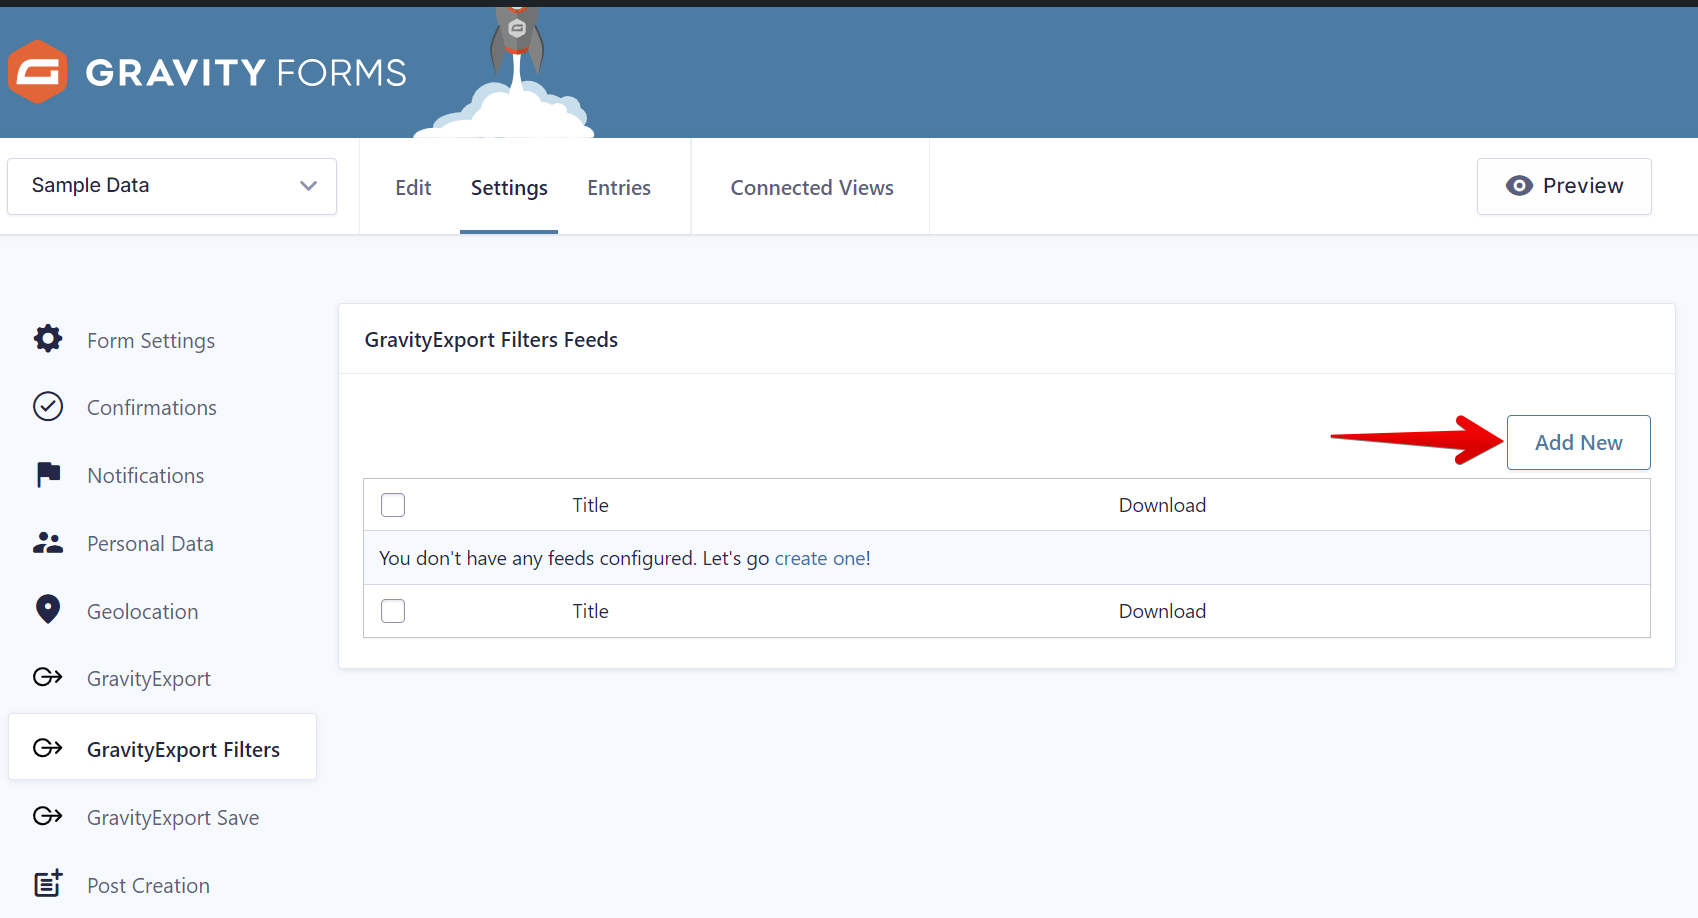Click the Title column label in footer

point(590,611)
